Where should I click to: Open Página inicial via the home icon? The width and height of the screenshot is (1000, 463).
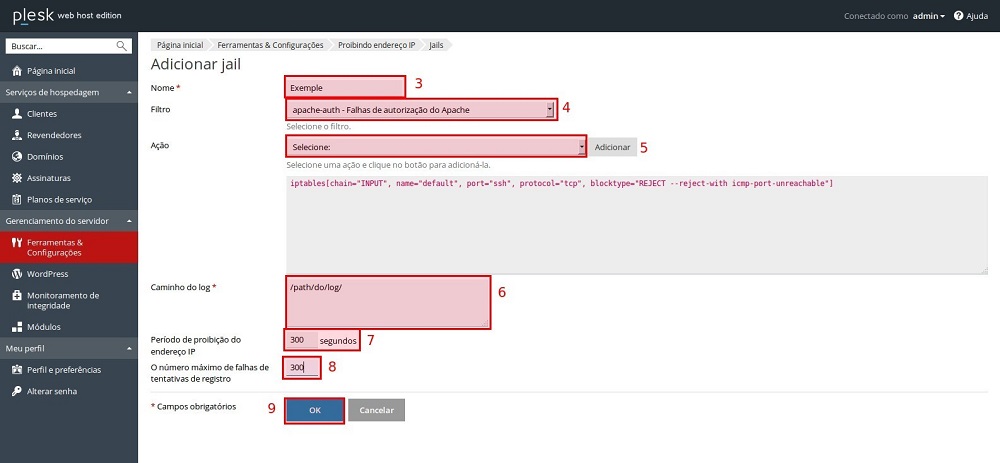16,71
